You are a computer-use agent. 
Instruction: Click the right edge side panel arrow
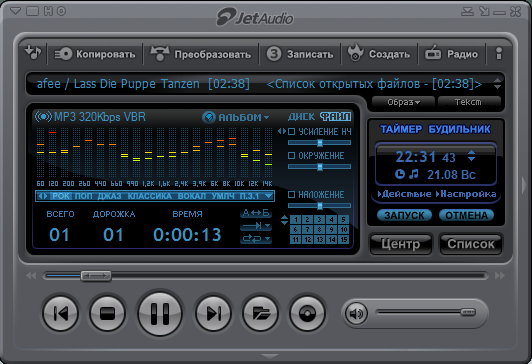point(524,185)
